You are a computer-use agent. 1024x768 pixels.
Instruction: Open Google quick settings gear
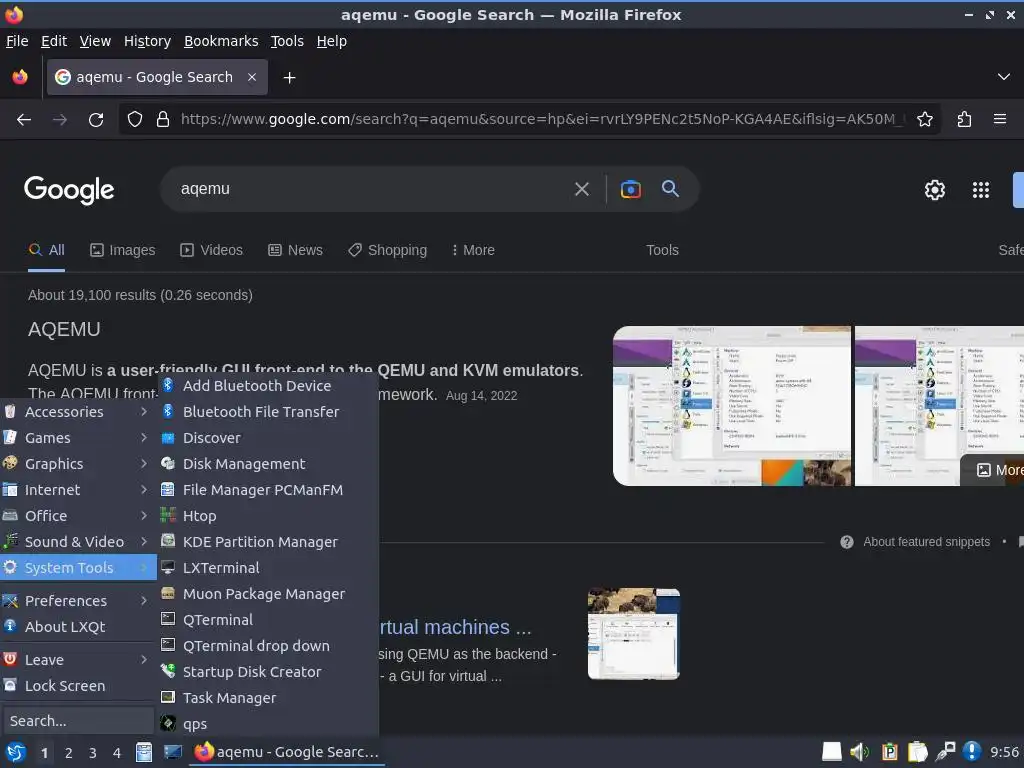[935, 189]
